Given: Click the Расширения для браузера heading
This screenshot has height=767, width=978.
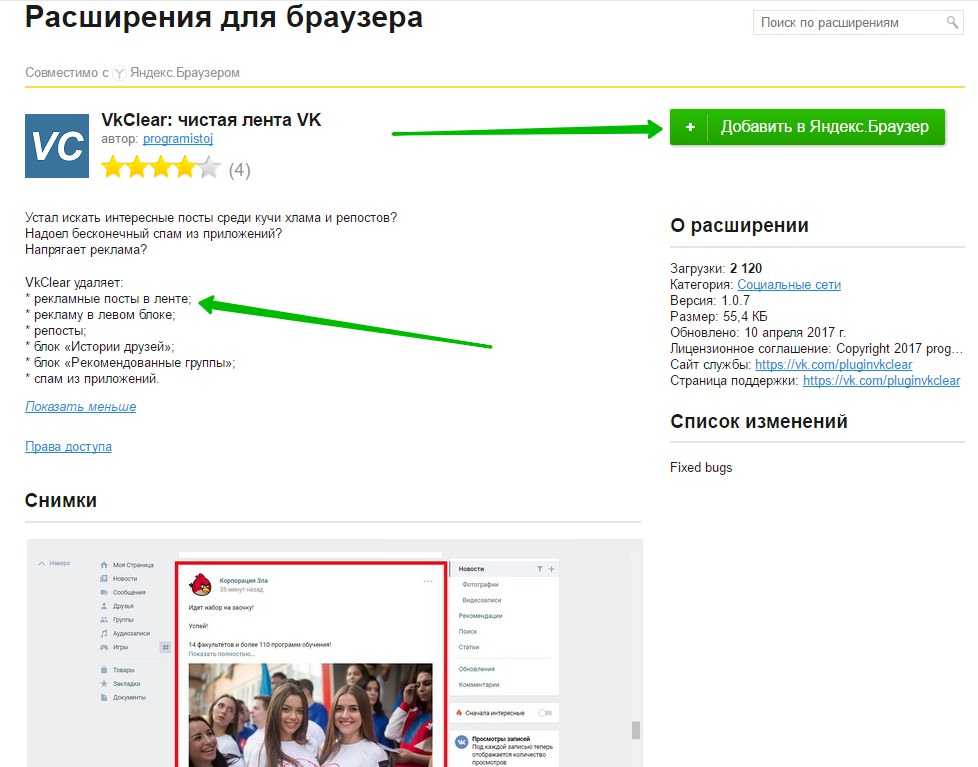Looking at the screenshot, I should 224,17.
